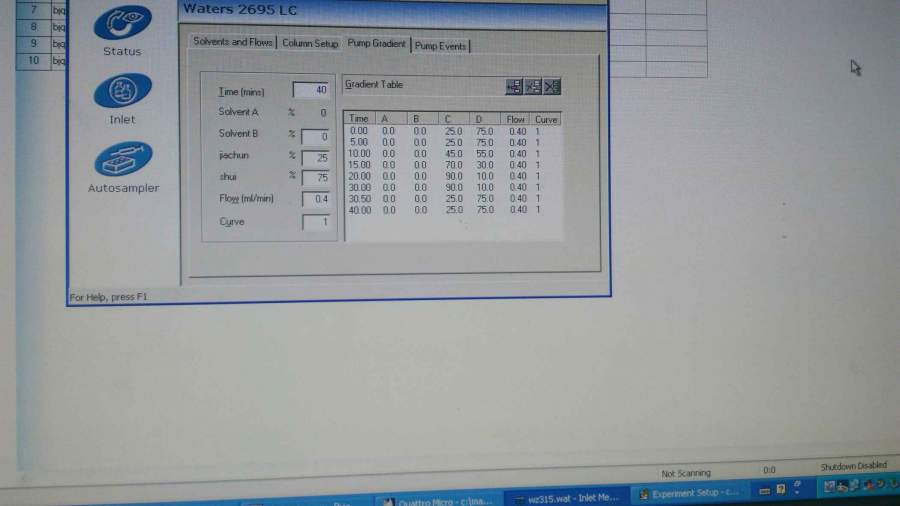
Task: Select gradient row with time 30.00
Action: pyautogui.click(x=452, y=188)
